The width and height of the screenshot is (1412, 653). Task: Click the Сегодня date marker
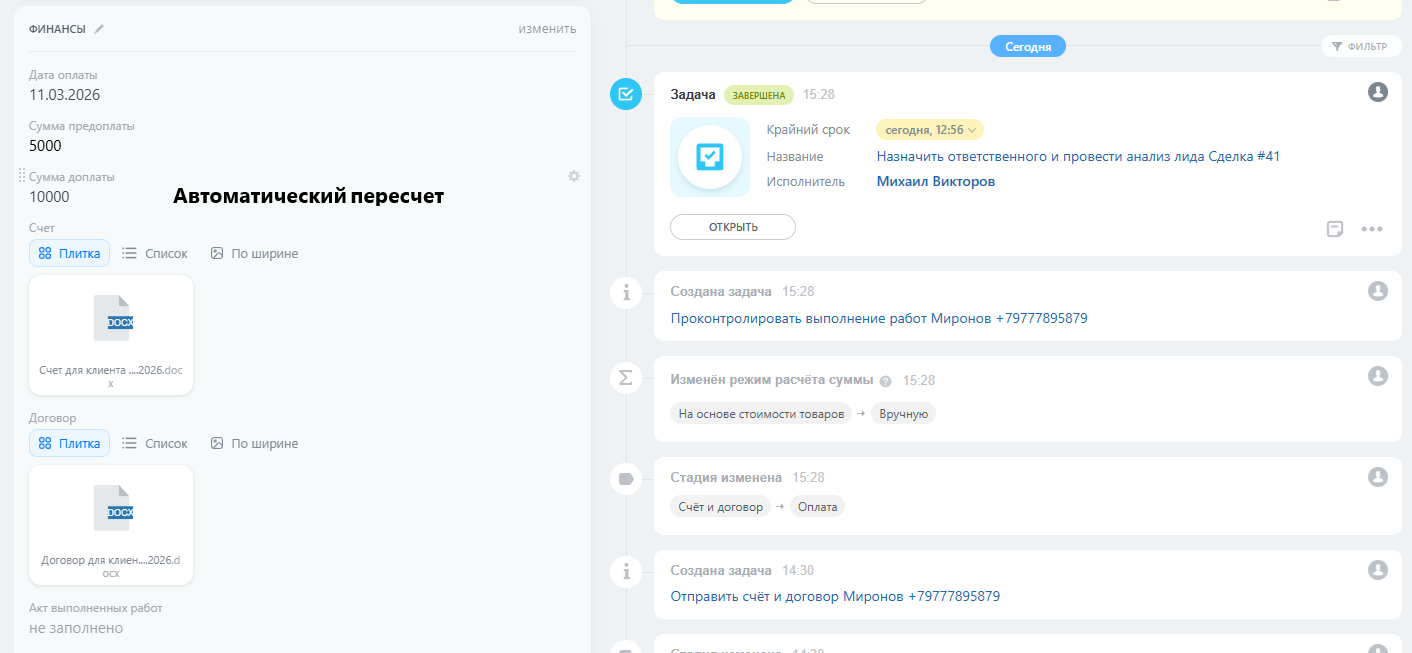click(x=1027, y=46)
